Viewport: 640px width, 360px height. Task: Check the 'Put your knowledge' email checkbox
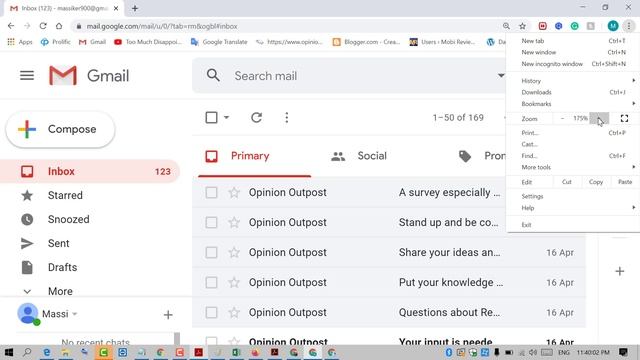coord(211,282)
